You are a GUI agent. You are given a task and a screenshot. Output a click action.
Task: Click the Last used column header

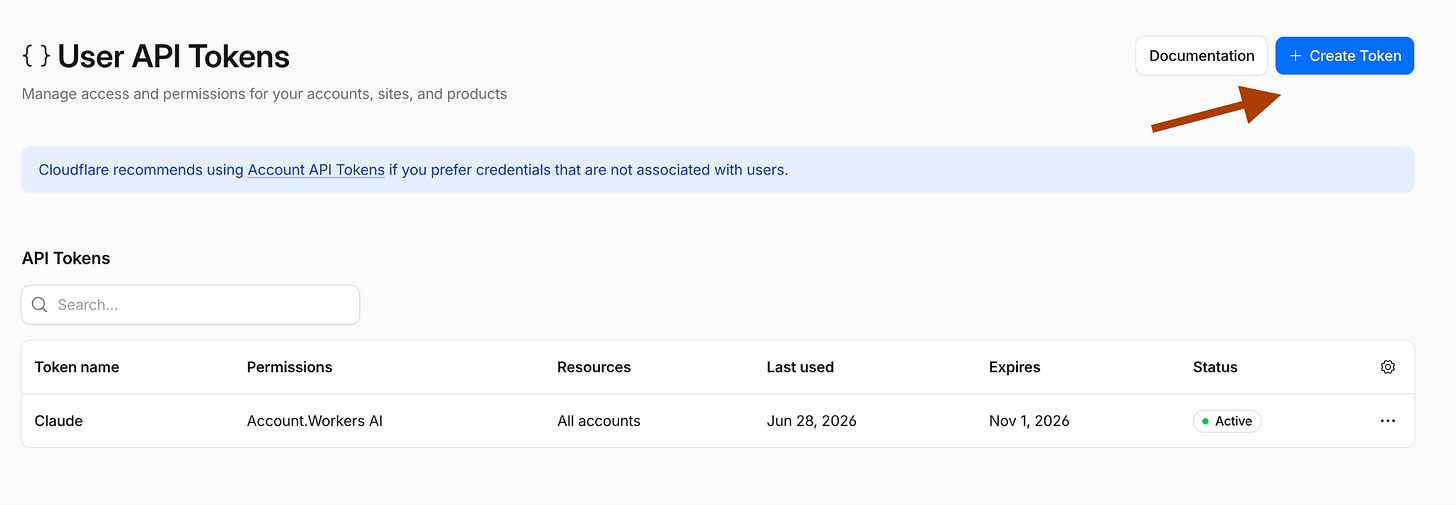800,367
